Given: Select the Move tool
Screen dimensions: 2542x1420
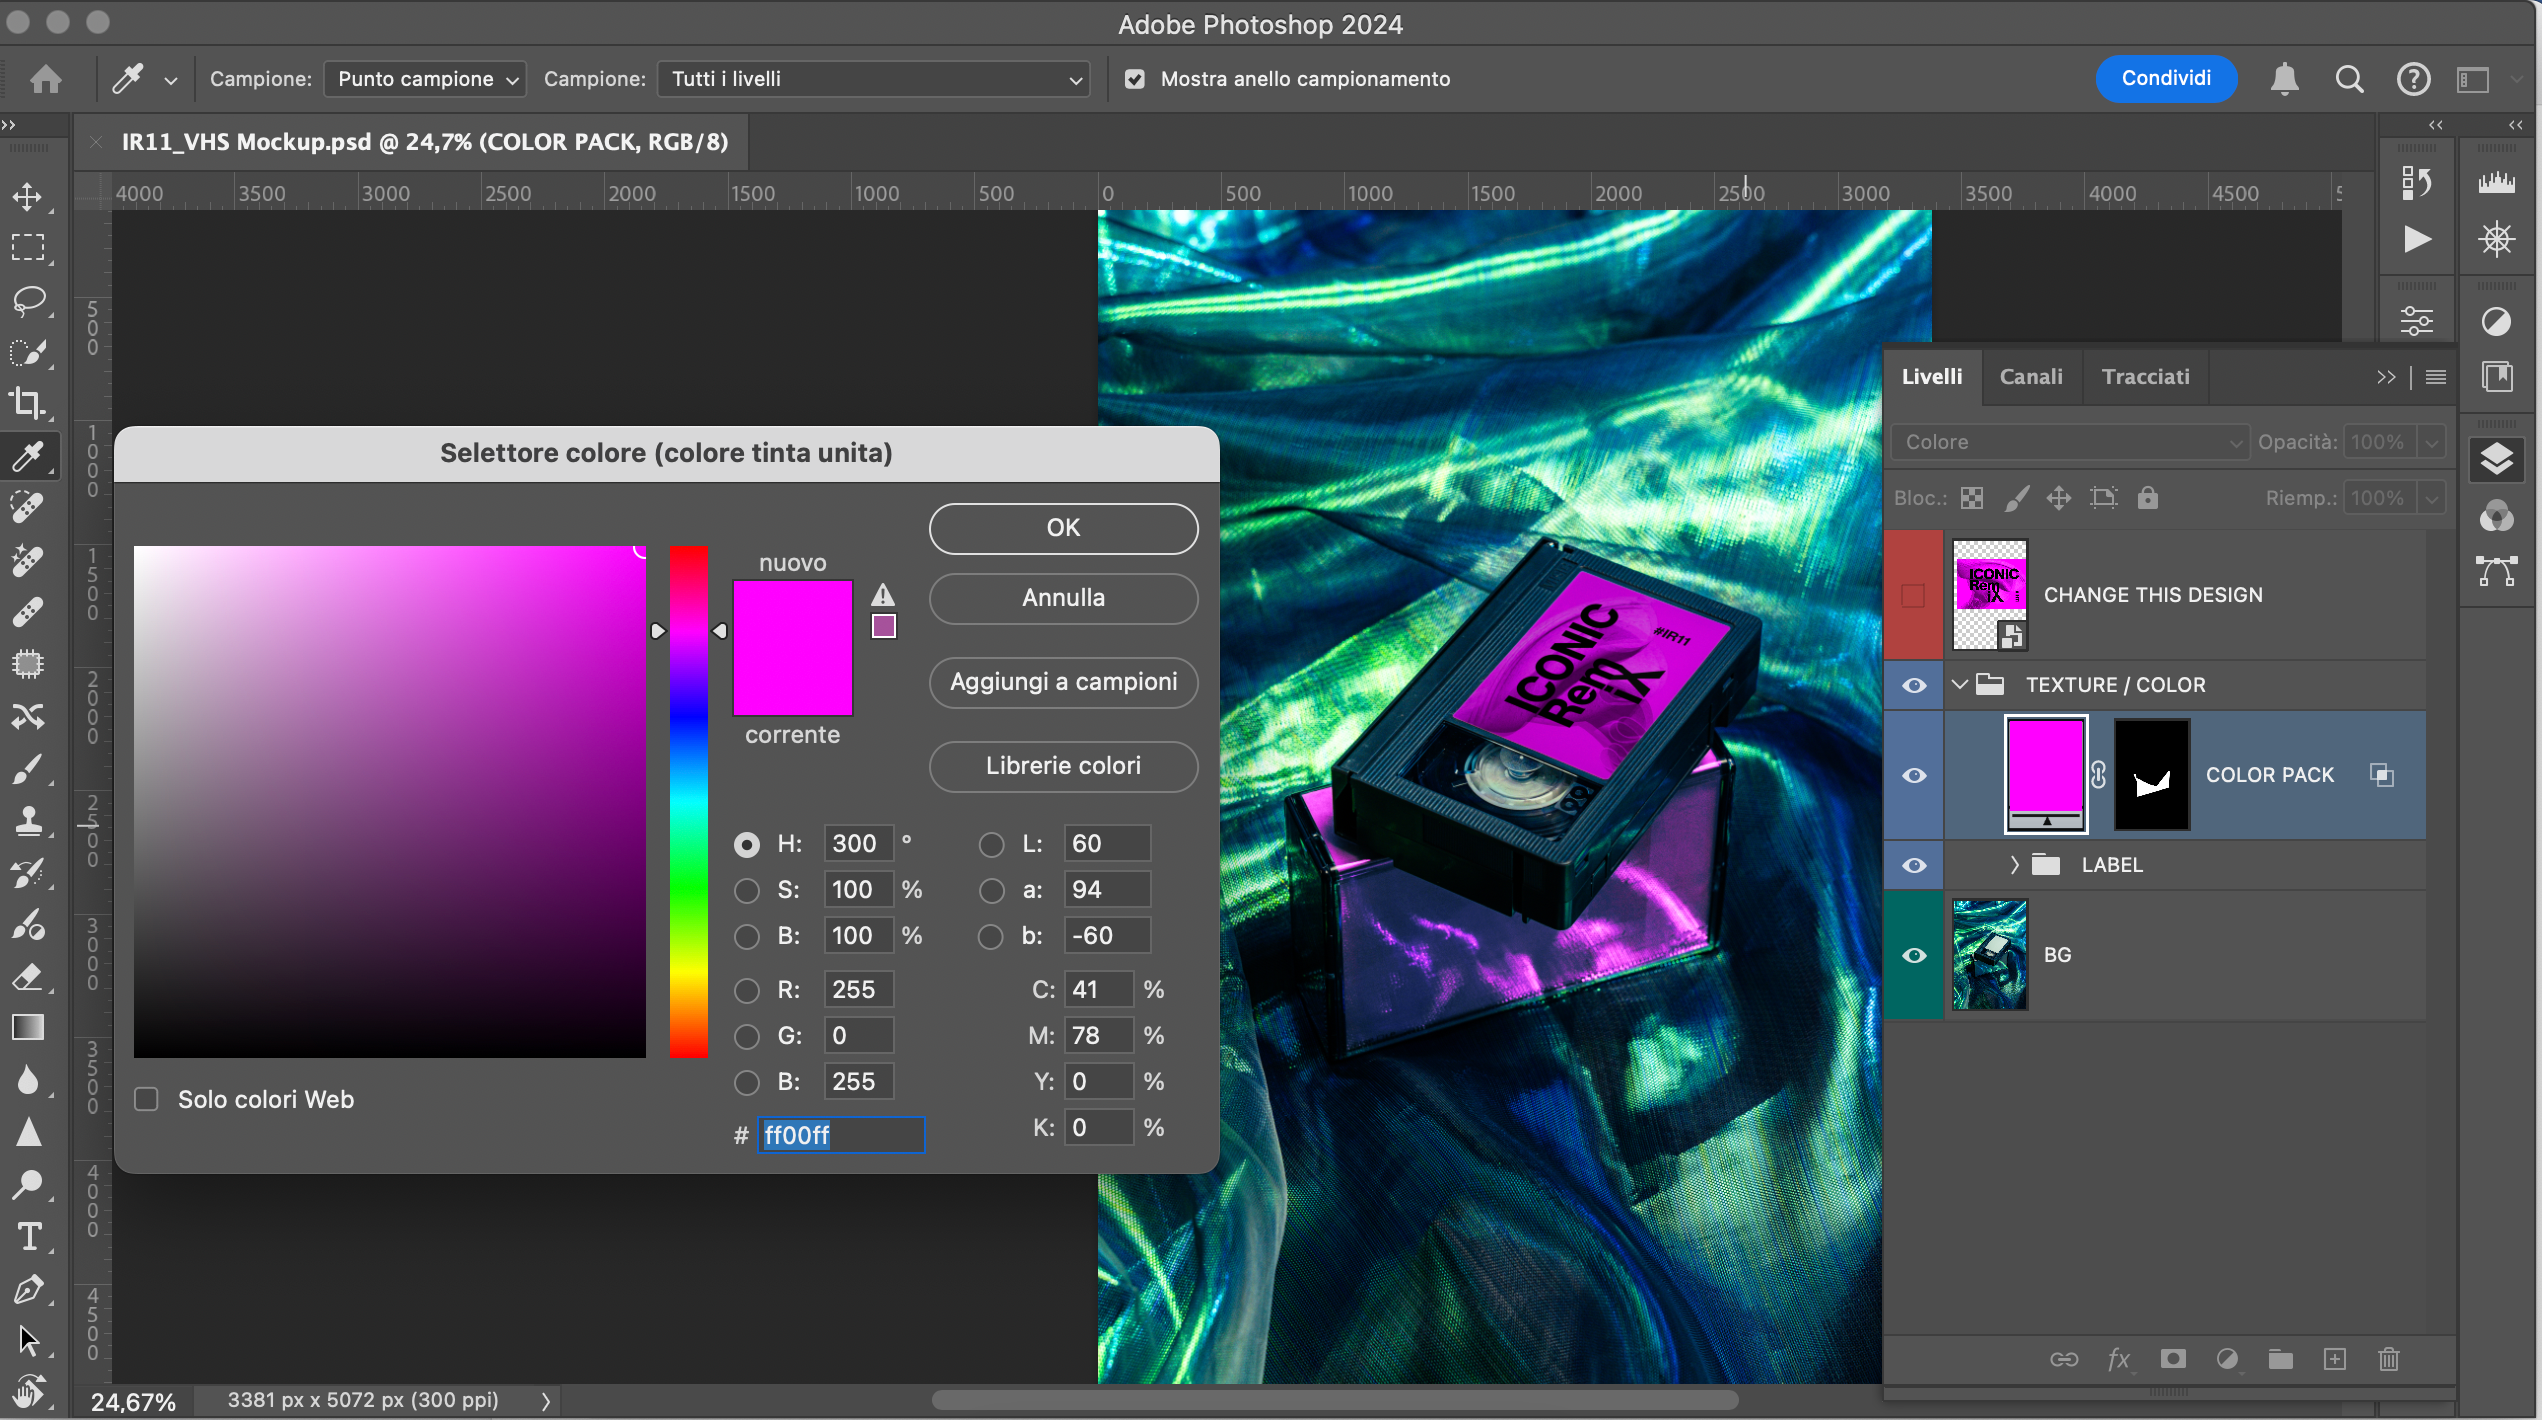Looking at the screenshot, I should [28, 196].
